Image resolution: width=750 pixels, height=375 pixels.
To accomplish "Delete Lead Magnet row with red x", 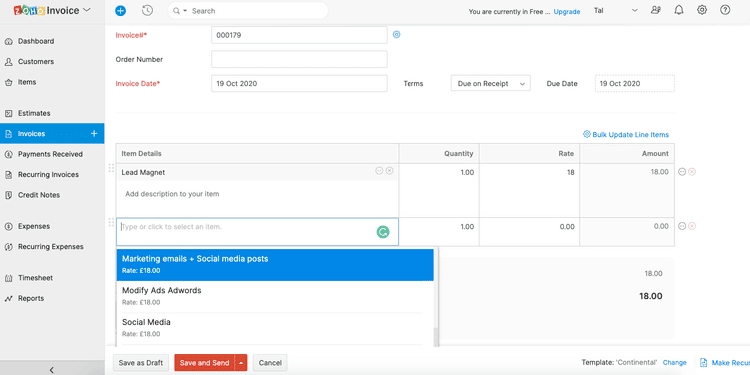I will [692, 172].
